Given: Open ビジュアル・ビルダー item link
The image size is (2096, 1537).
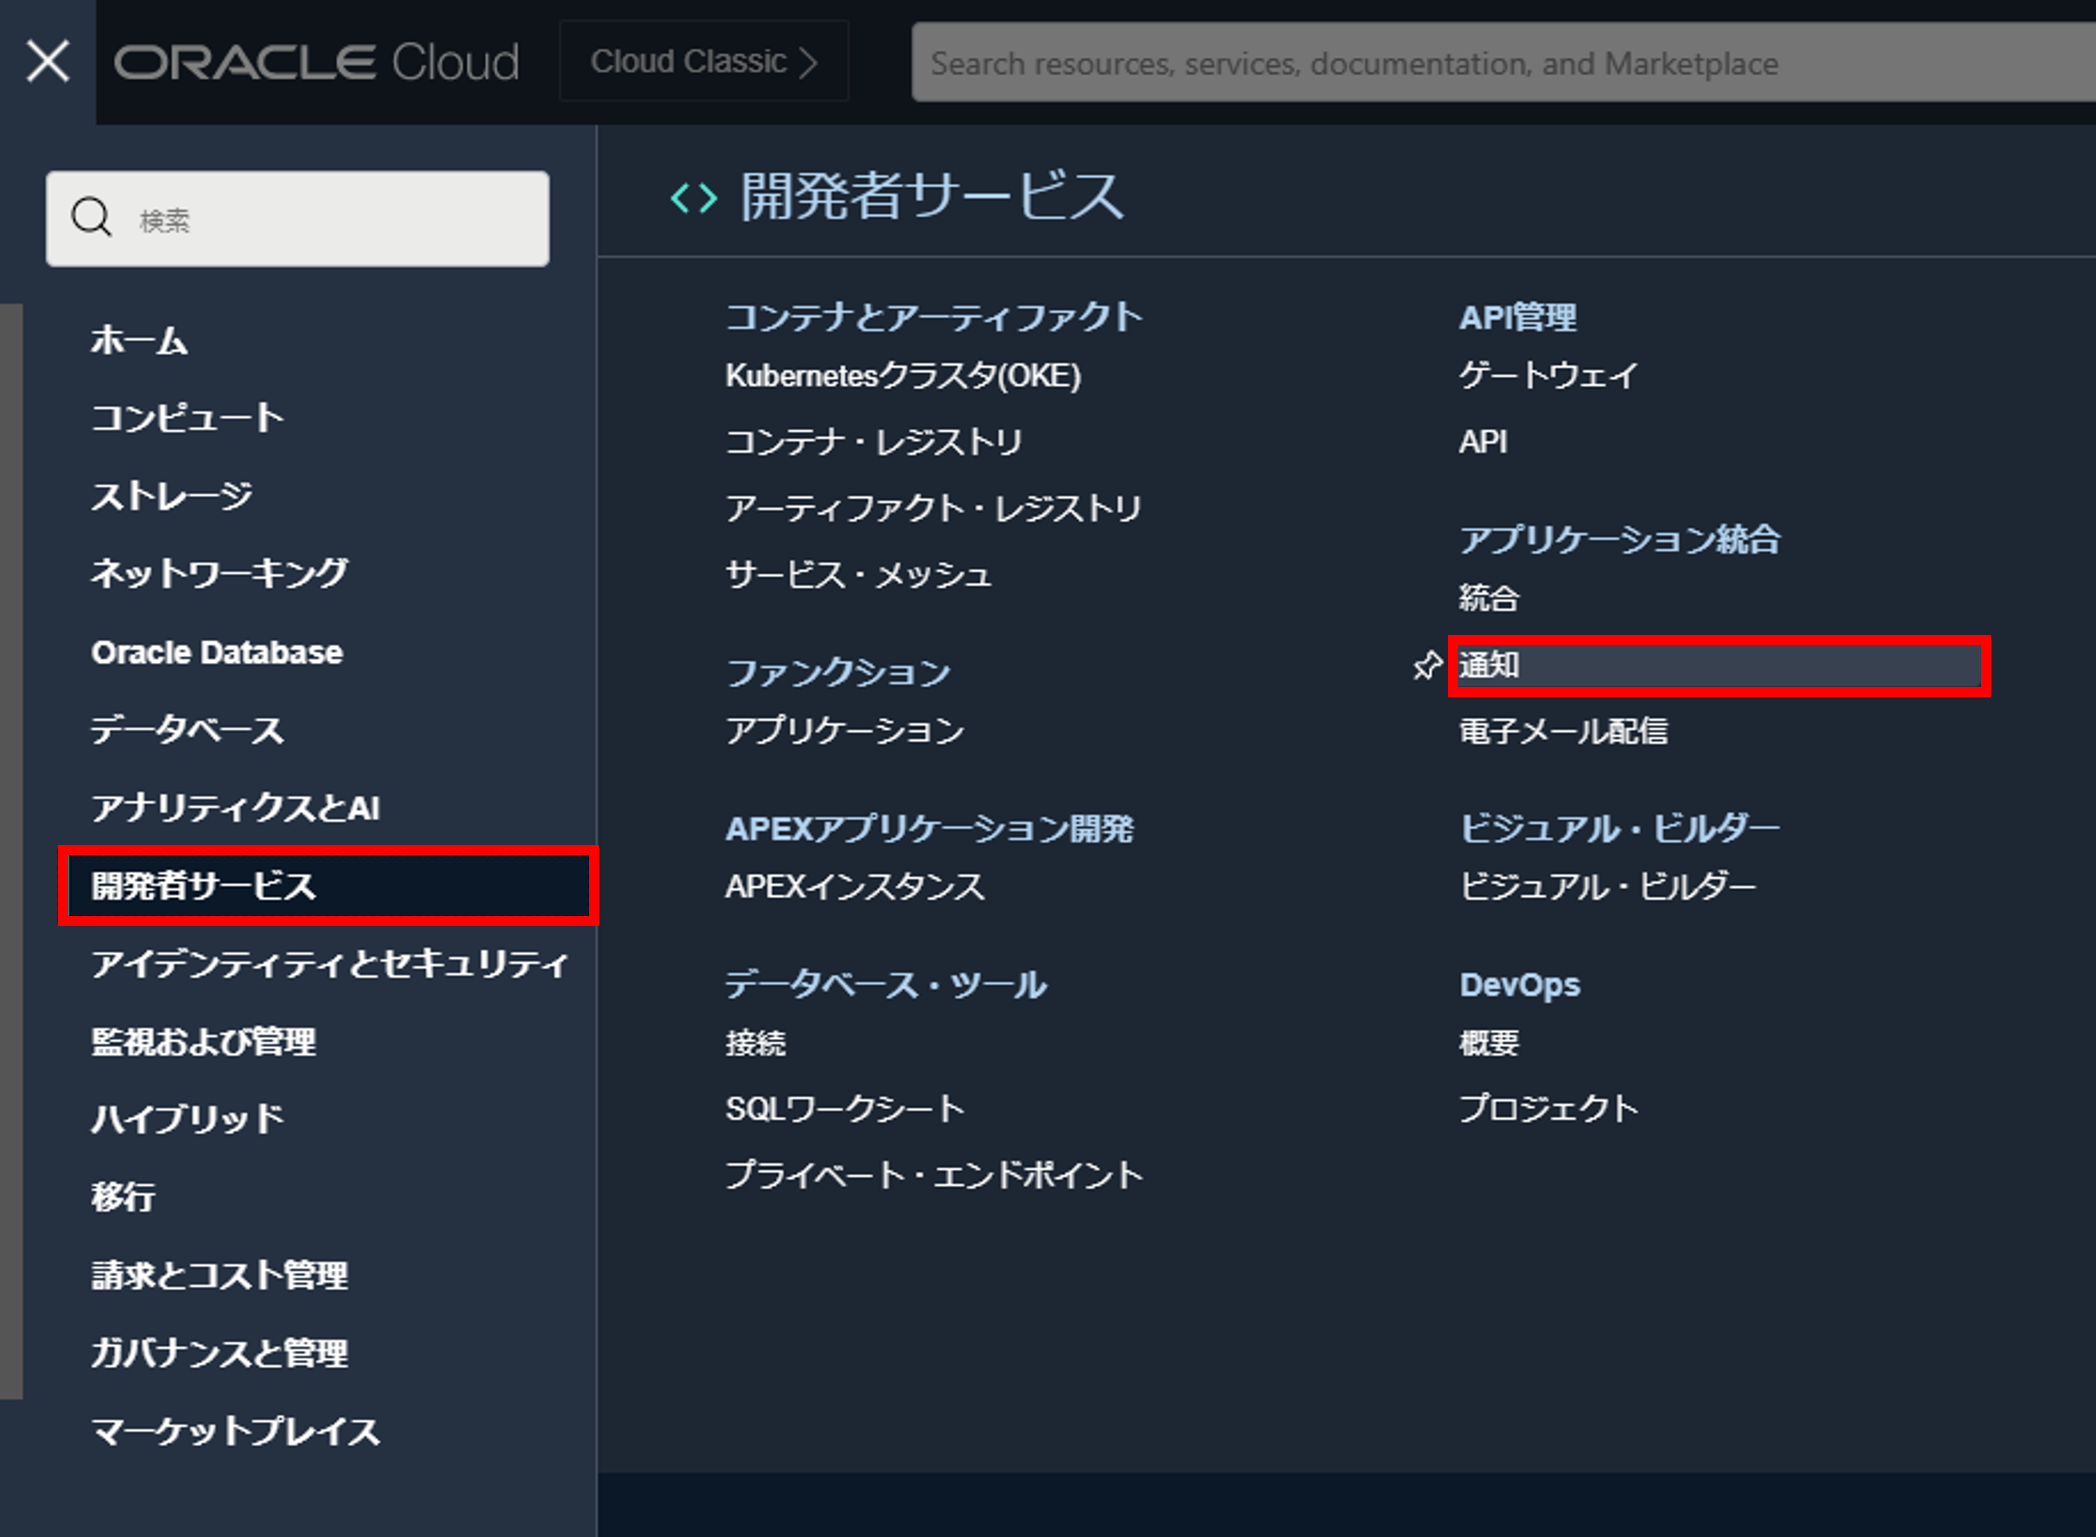Looking at the screenshot, I should [1608, 887].
